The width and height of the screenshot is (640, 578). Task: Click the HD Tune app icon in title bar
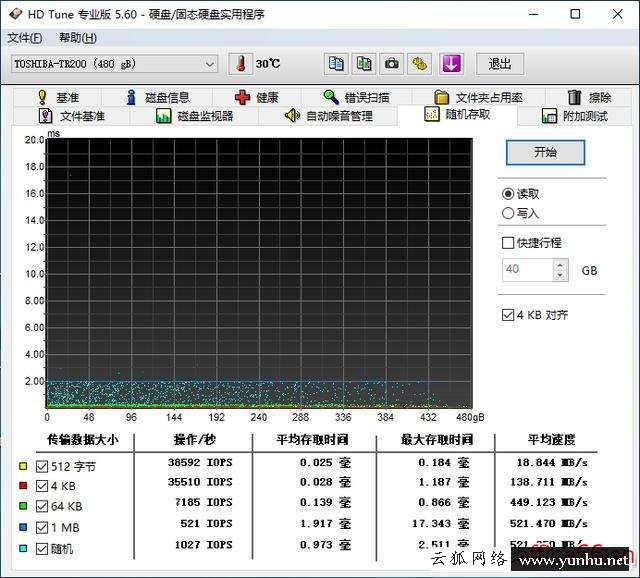coord(15,14)
